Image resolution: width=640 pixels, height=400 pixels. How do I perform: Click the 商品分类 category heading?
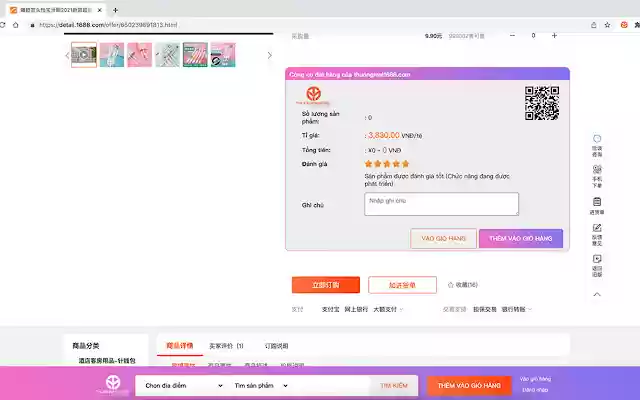pyautogui.click(x=86, y=346)
